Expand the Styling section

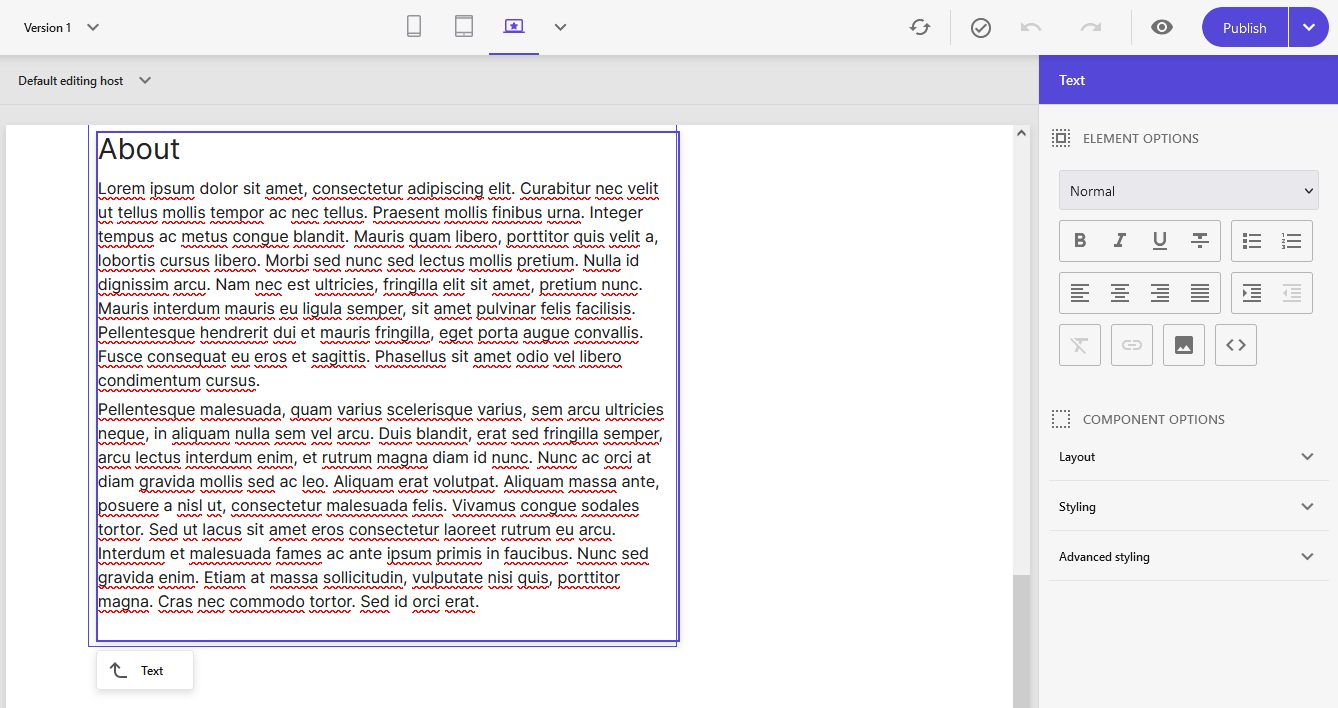(x=1188, y=506)
